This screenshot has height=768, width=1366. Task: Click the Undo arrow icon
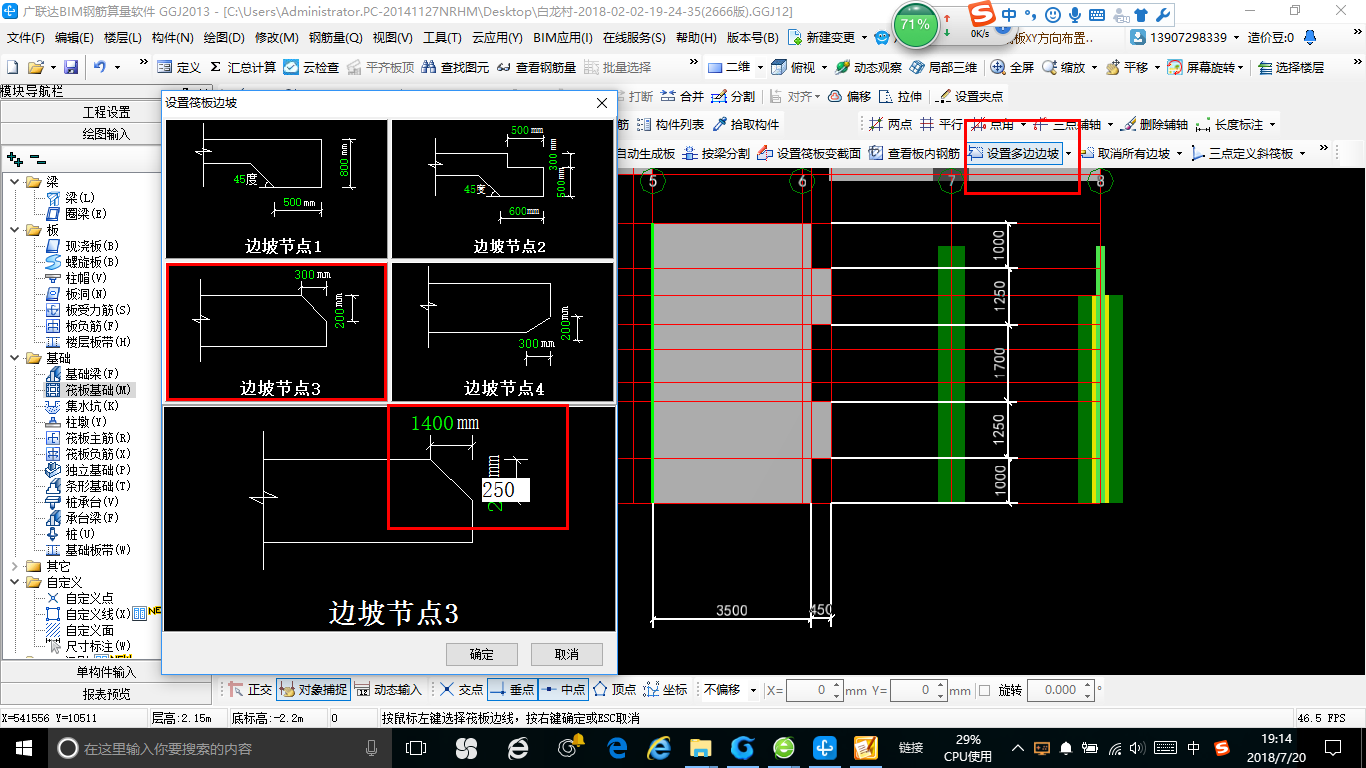(x=100, y=67)
